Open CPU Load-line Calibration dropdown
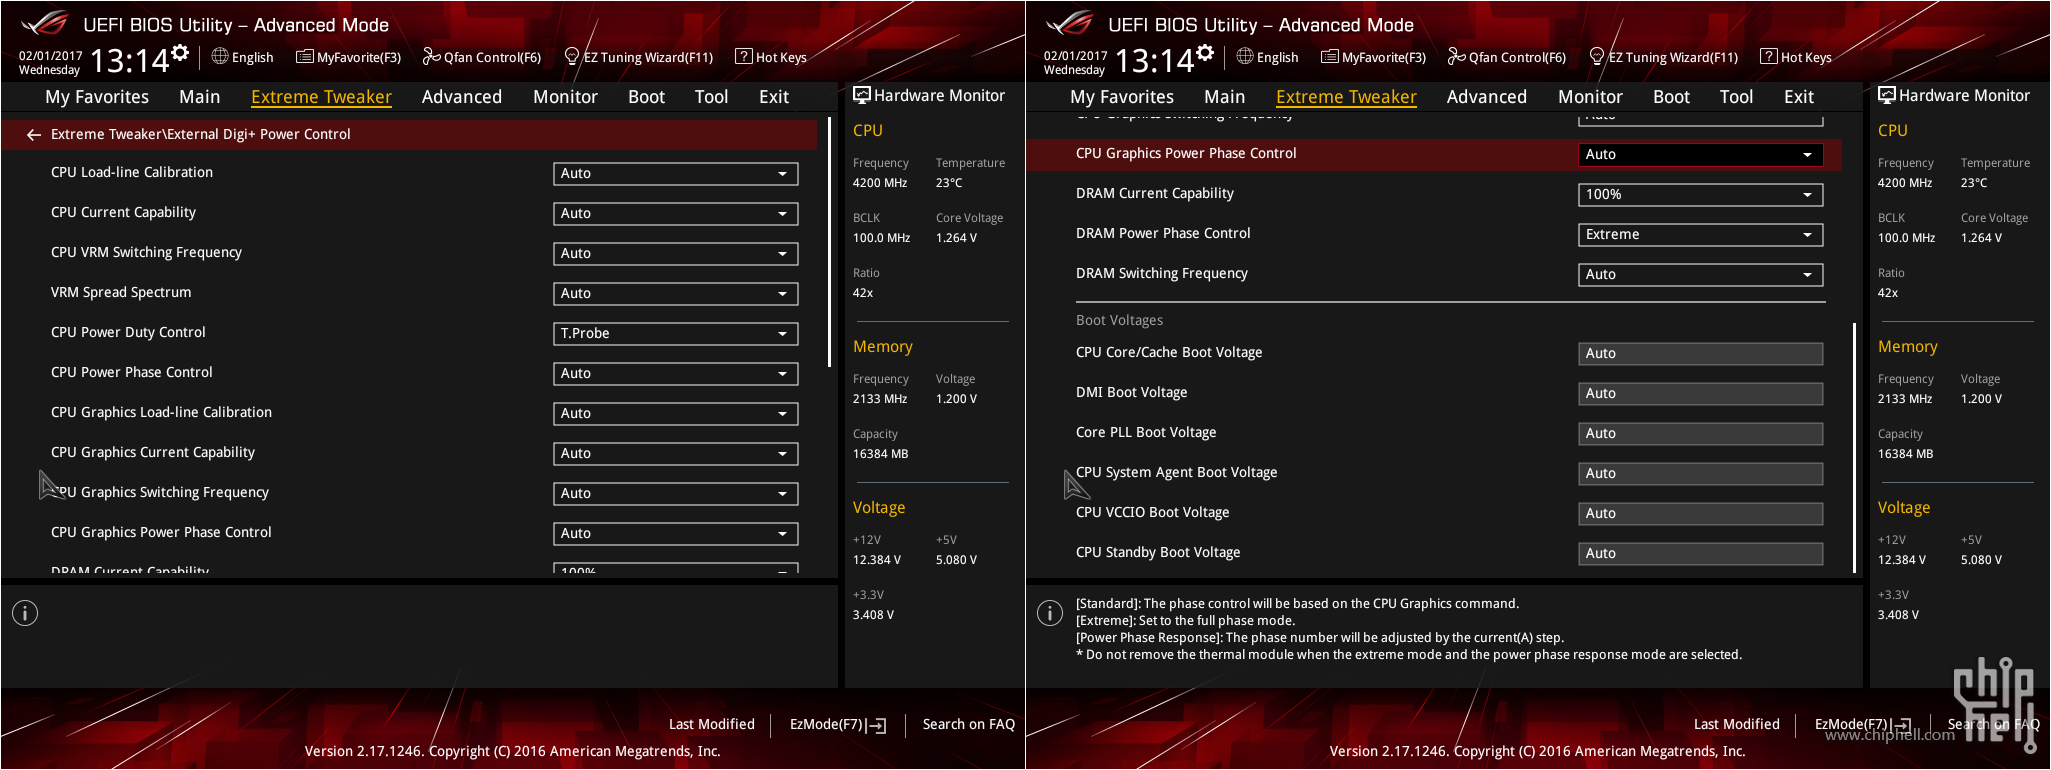This screenshot has width=2051, height=770. pos(676,173)
